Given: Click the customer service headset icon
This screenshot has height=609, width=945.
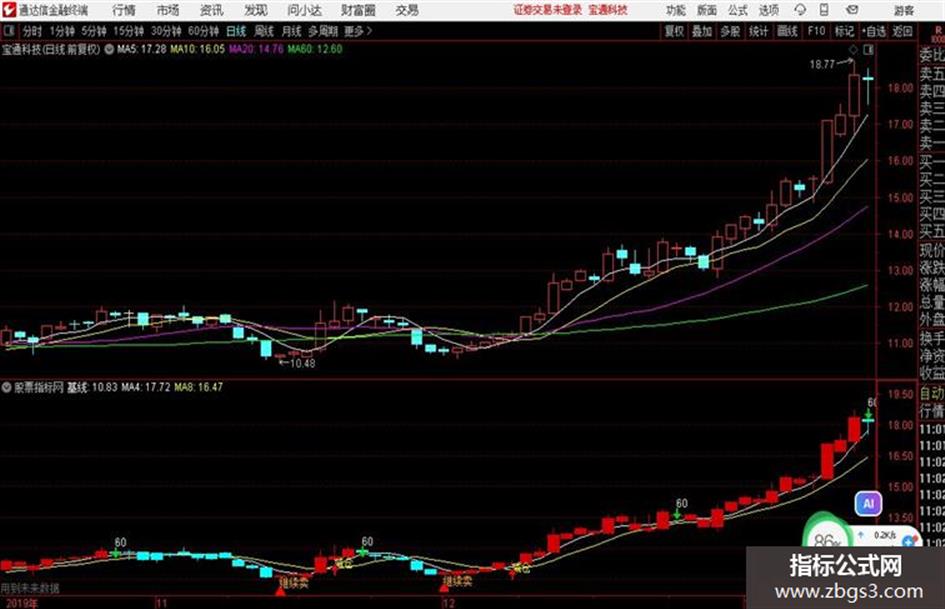Looking at the screenshot, I should pos(800,10).
